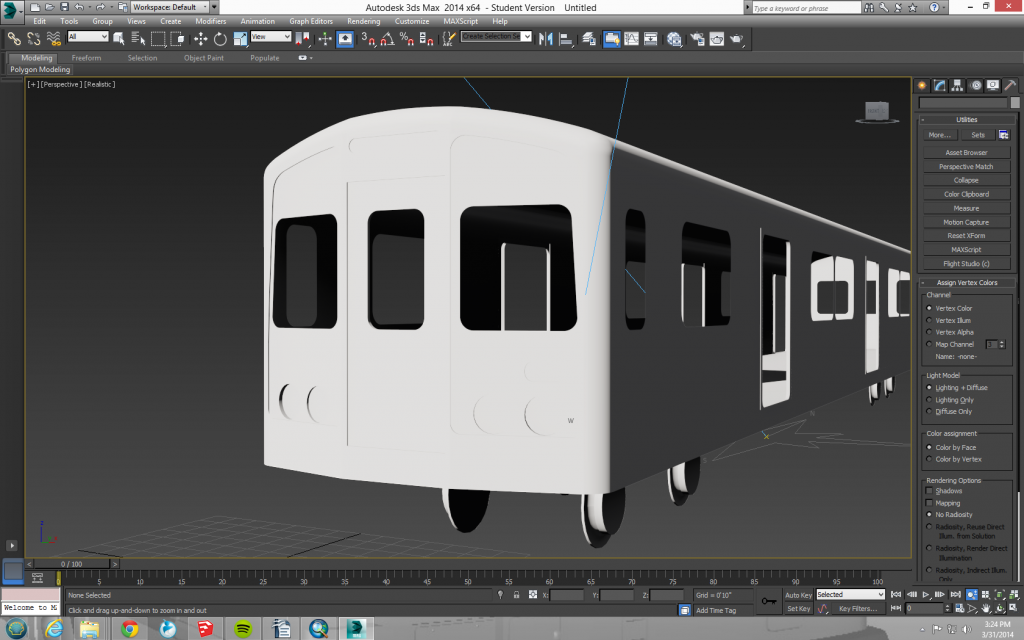Click the Configure Button Sets icon
The height and width of the screenshot is (640, 1024).
tap(1004, 135)
